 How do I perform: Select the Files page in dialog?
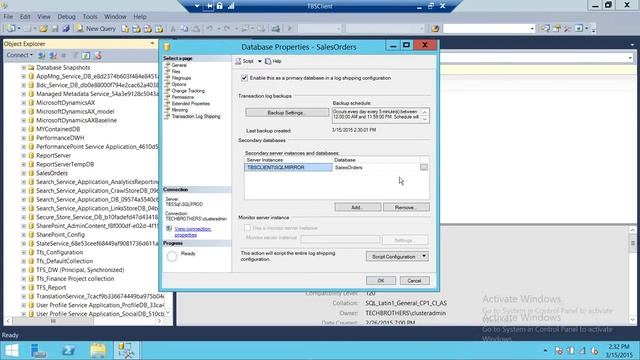[x=176, y=71]
